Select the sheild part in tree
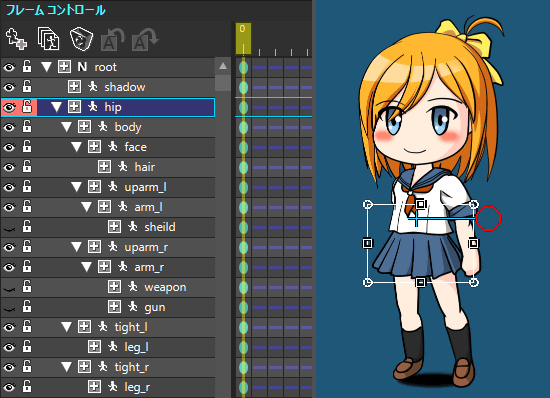This screenshot has height=398, width=550. pos(160,227)
